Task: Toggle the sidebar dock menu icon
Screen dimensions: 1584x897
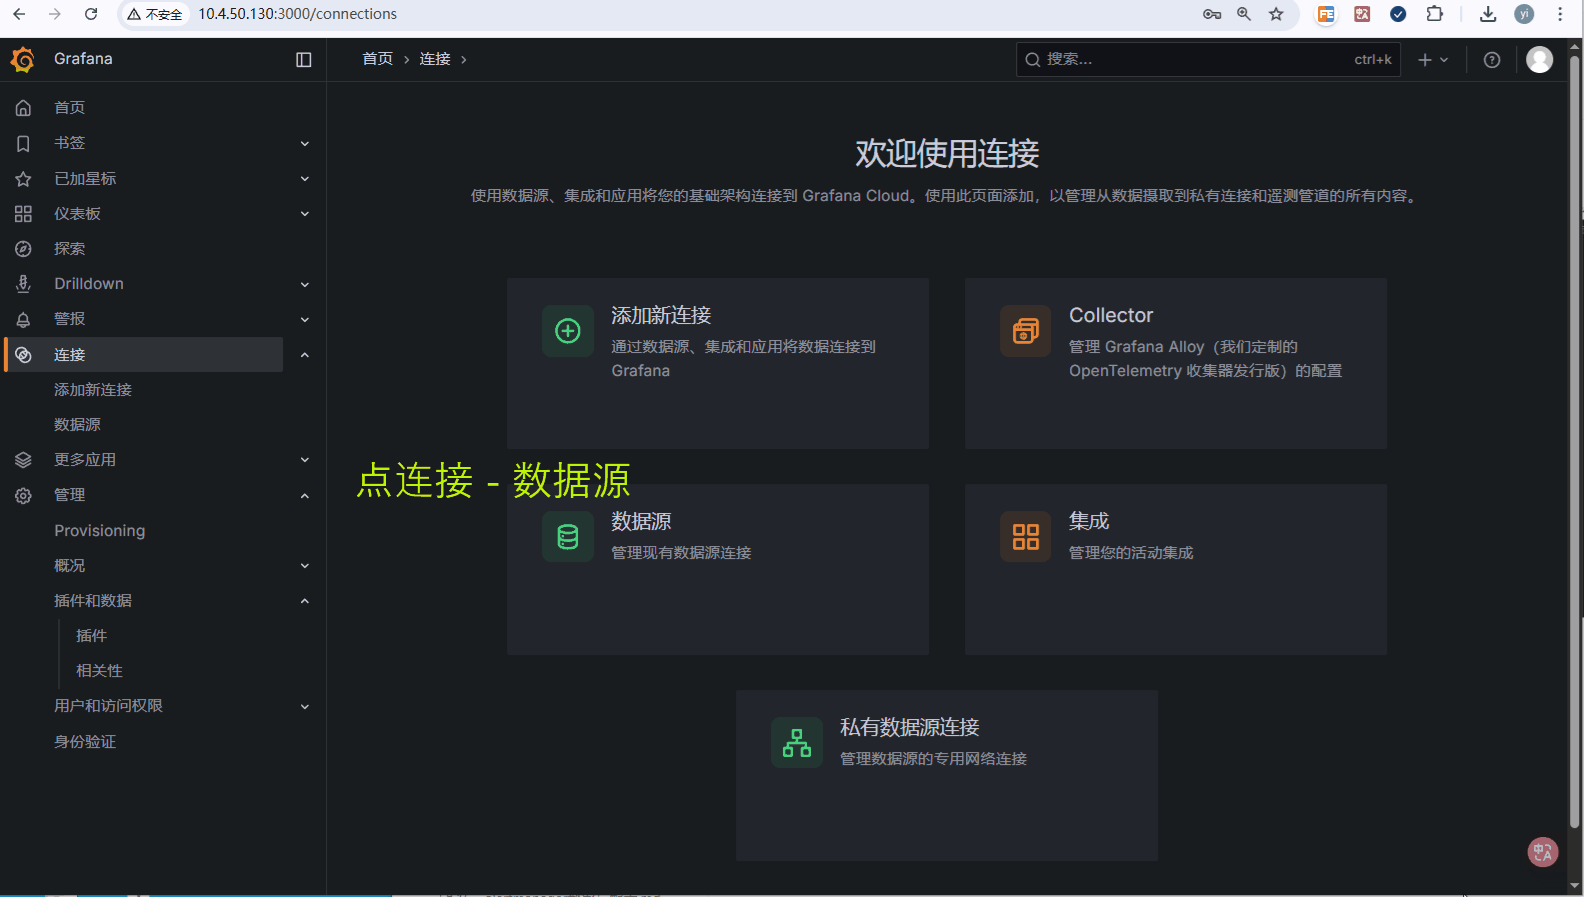Action: 304,60
